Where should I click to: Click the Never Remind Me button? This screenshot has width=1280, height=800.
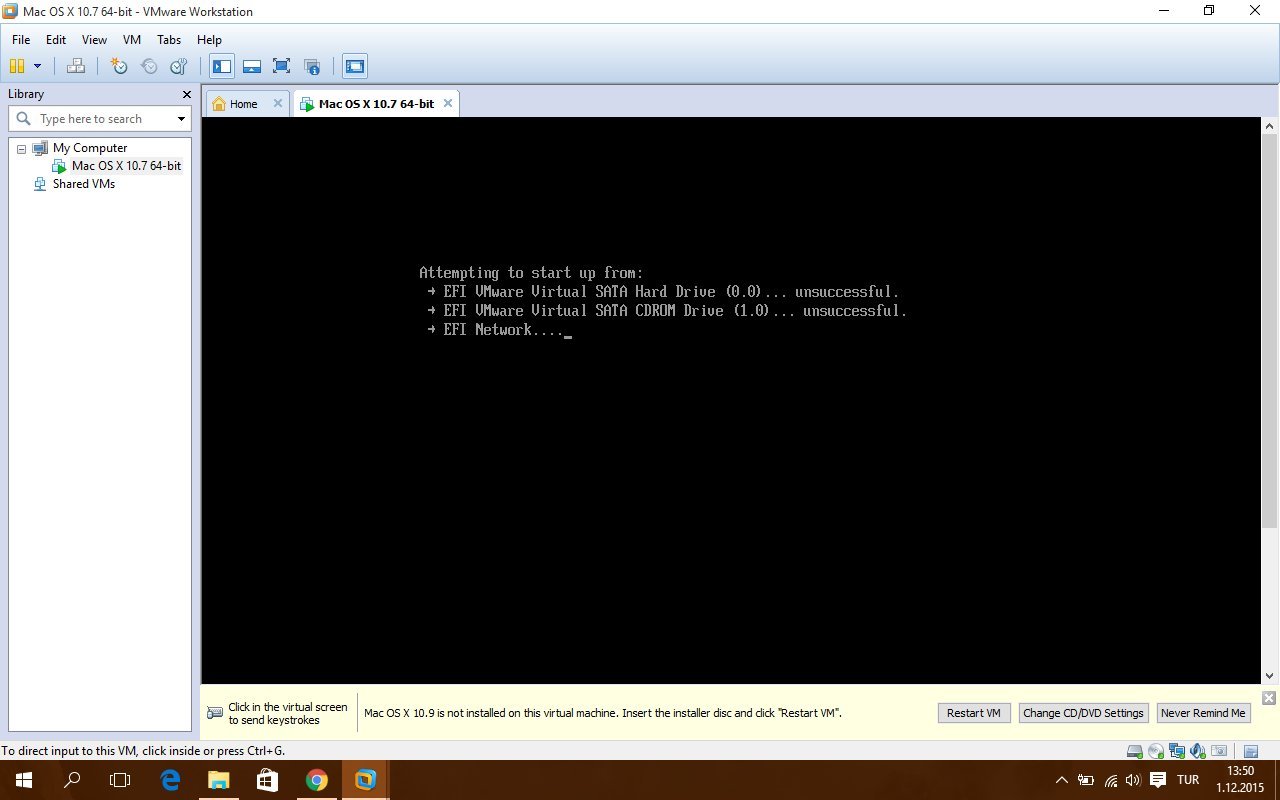[1203, 713]
